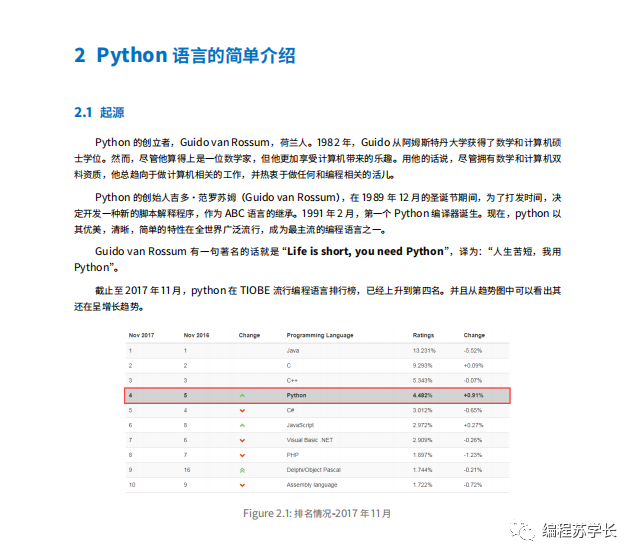637x559 pixels.
Task: Click the "Assembly language" cell
Action: [x=312, y=485]
